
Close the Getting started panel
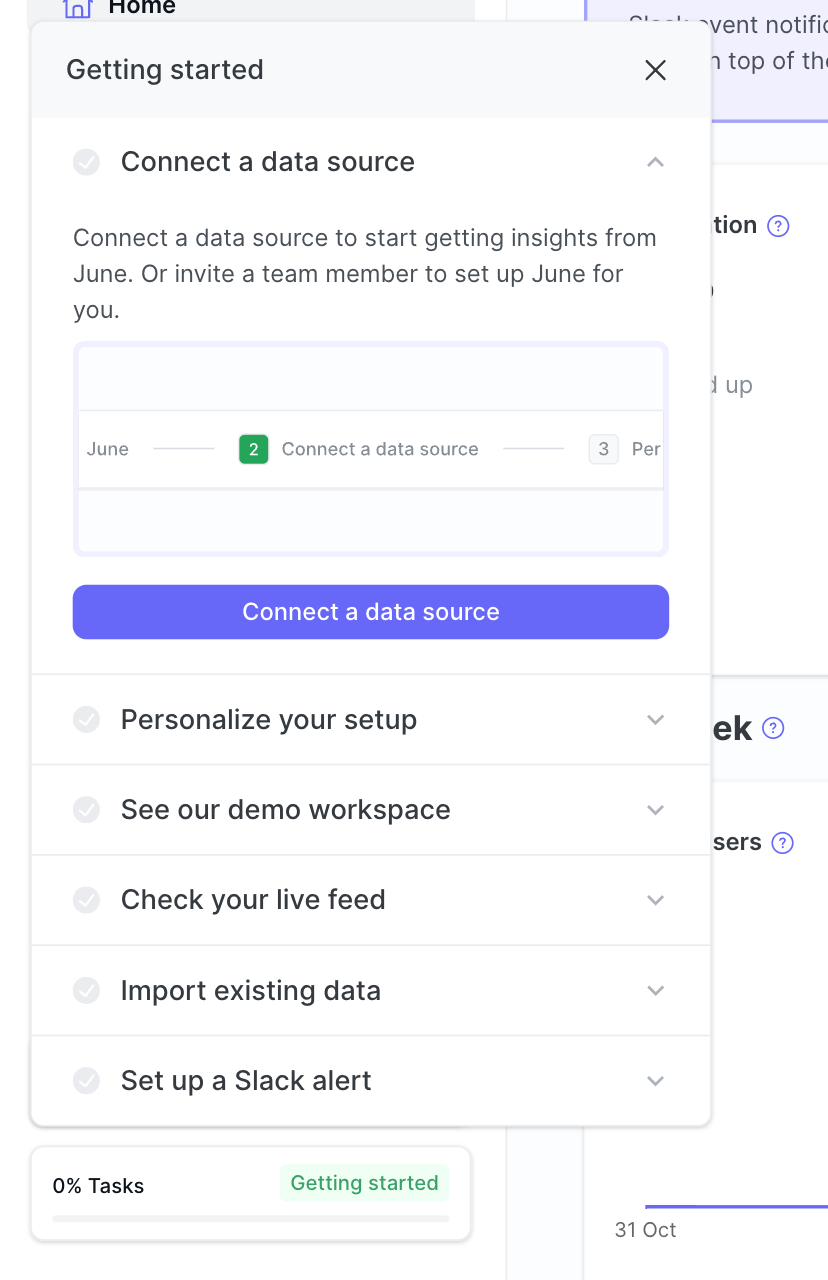point(655,70)
